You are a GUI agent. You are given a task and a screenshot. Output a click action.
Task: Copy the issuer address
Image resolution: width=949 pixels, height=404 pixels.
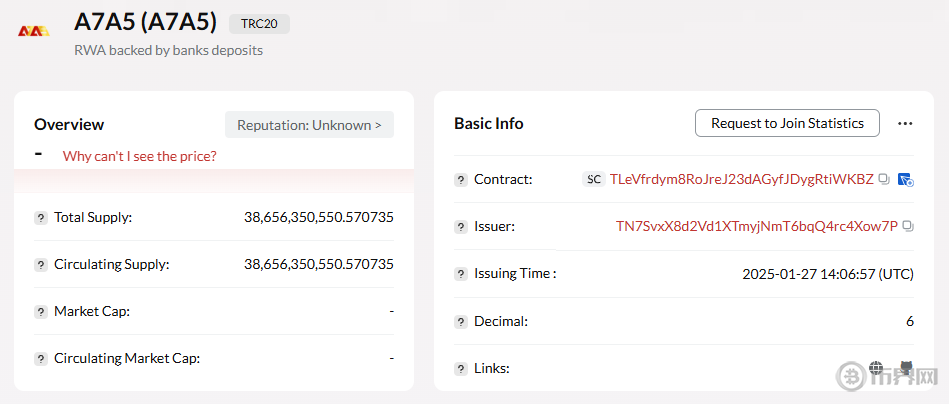tap(907, 226)
